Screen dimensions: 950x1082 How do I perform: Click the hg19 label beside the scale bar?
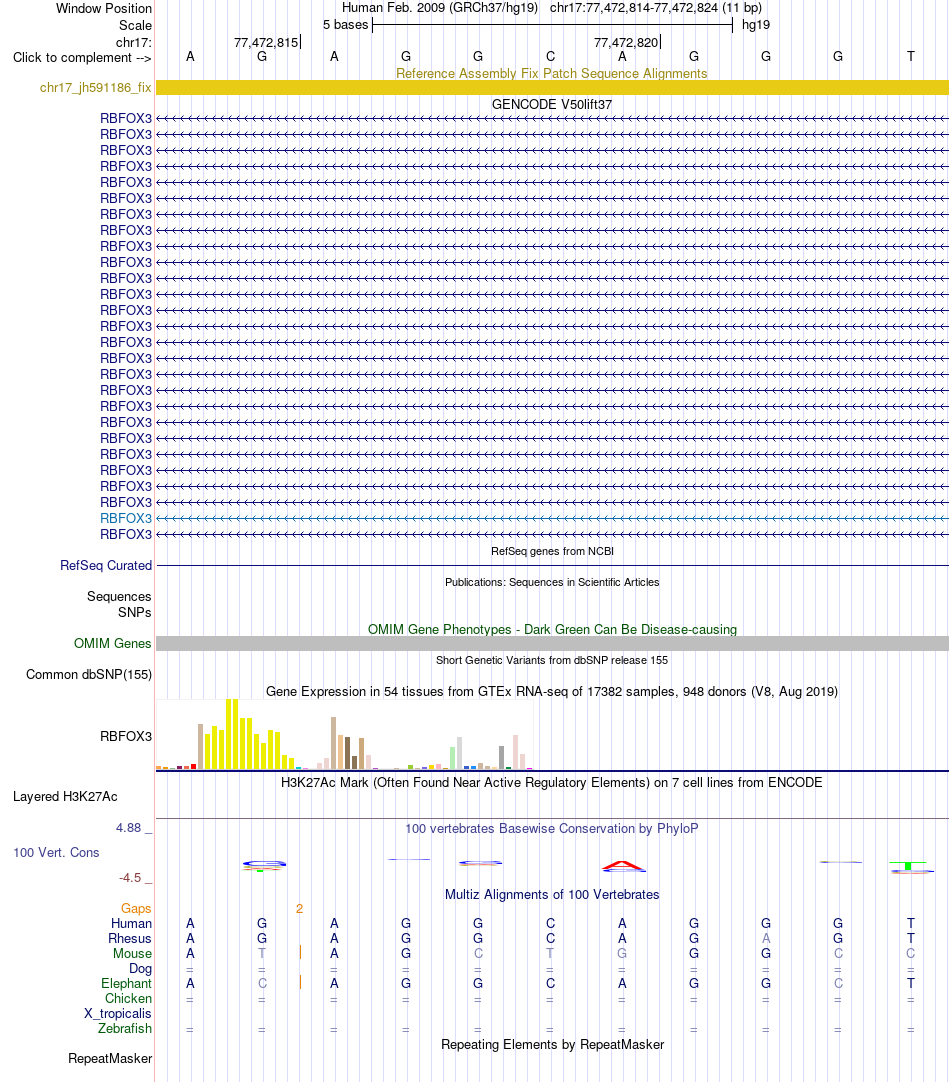755,24
